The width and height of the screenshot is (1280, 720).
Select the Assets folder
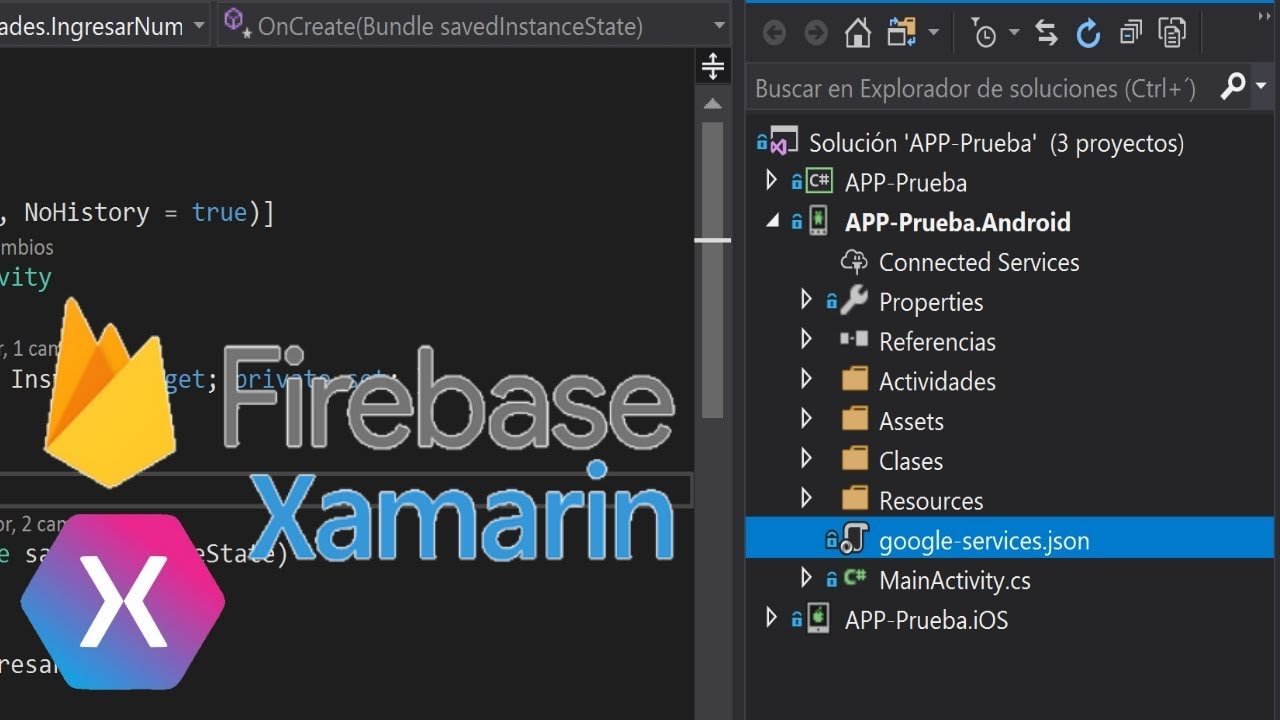pos(911,421)
